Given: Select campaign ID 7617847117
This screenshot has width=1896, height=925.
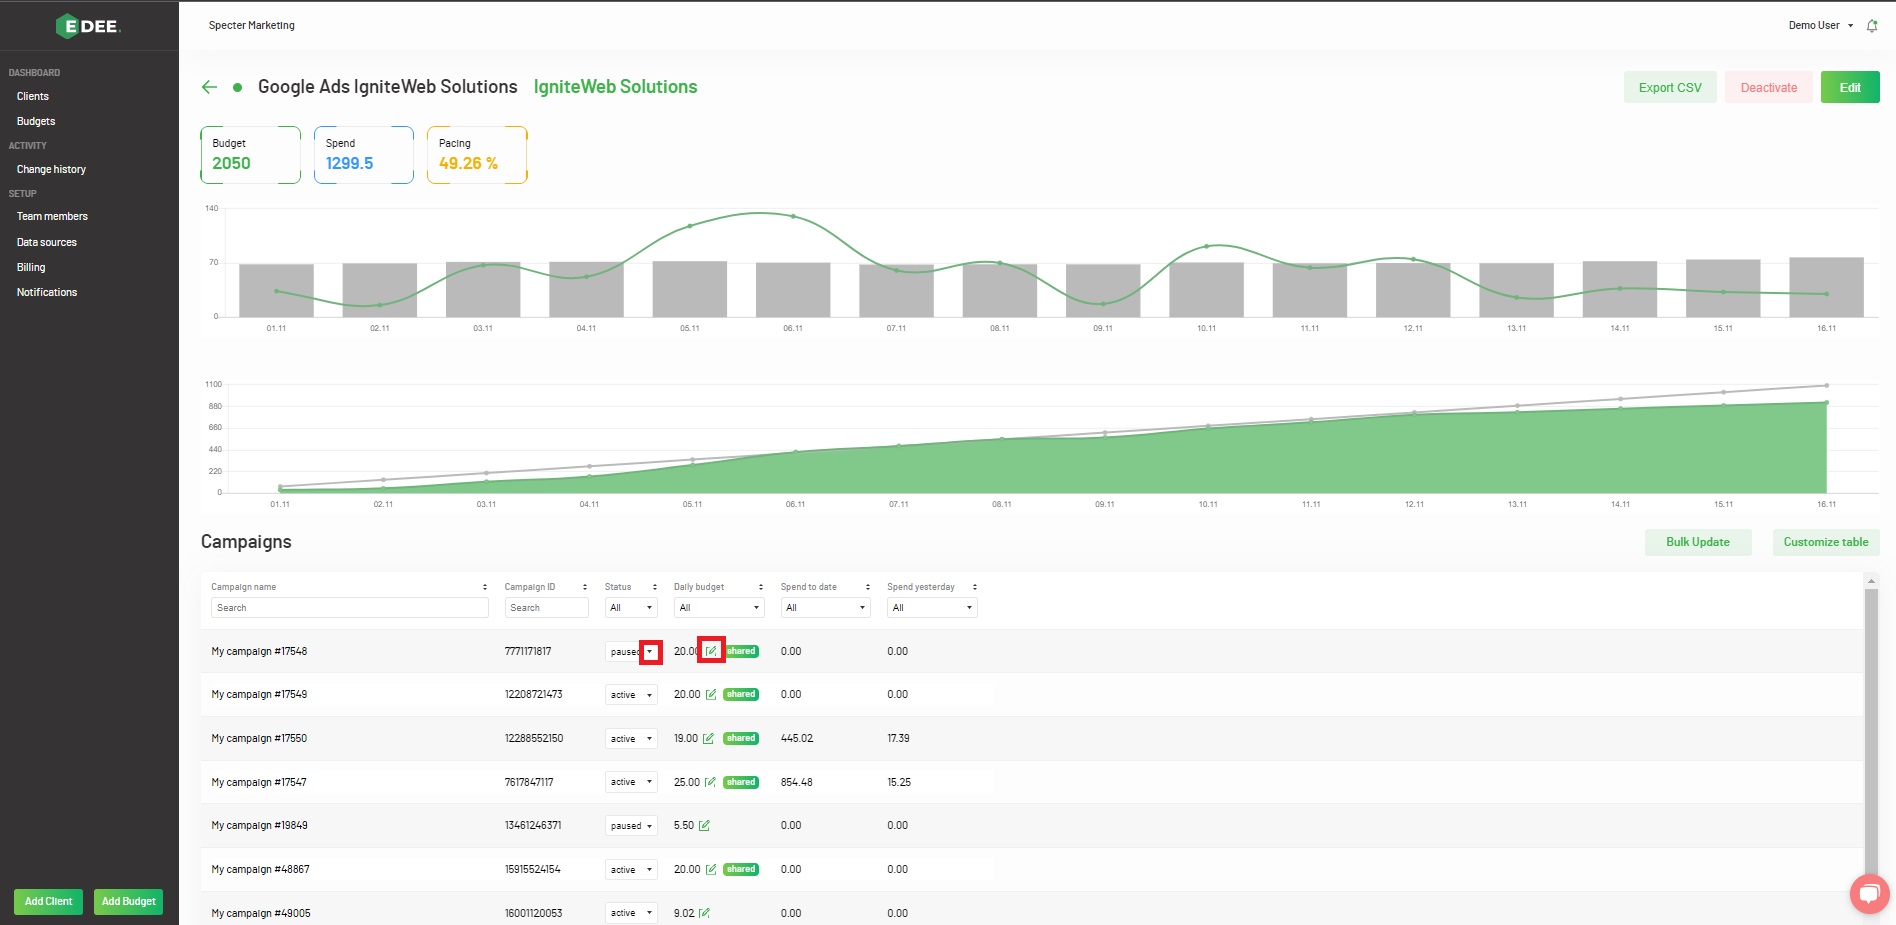Looking at the screenshot, I should pos(529,783).
